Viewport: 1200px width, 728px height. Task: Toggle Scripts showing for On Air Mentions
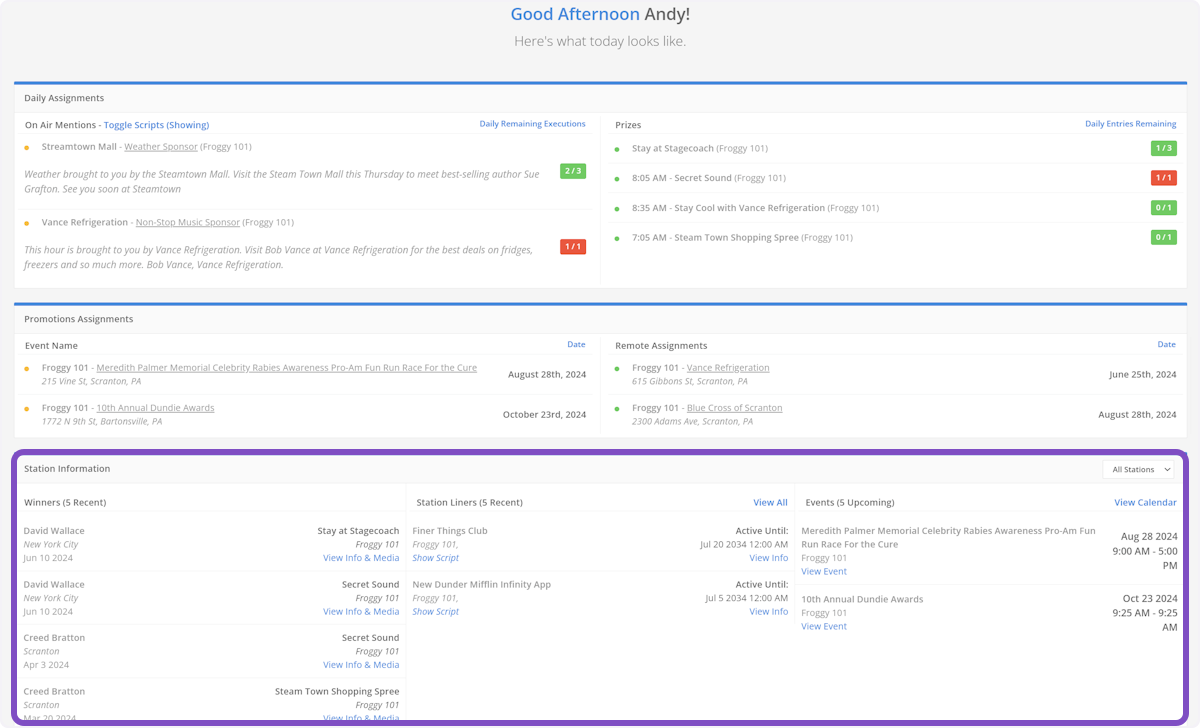tap(156, 125)
